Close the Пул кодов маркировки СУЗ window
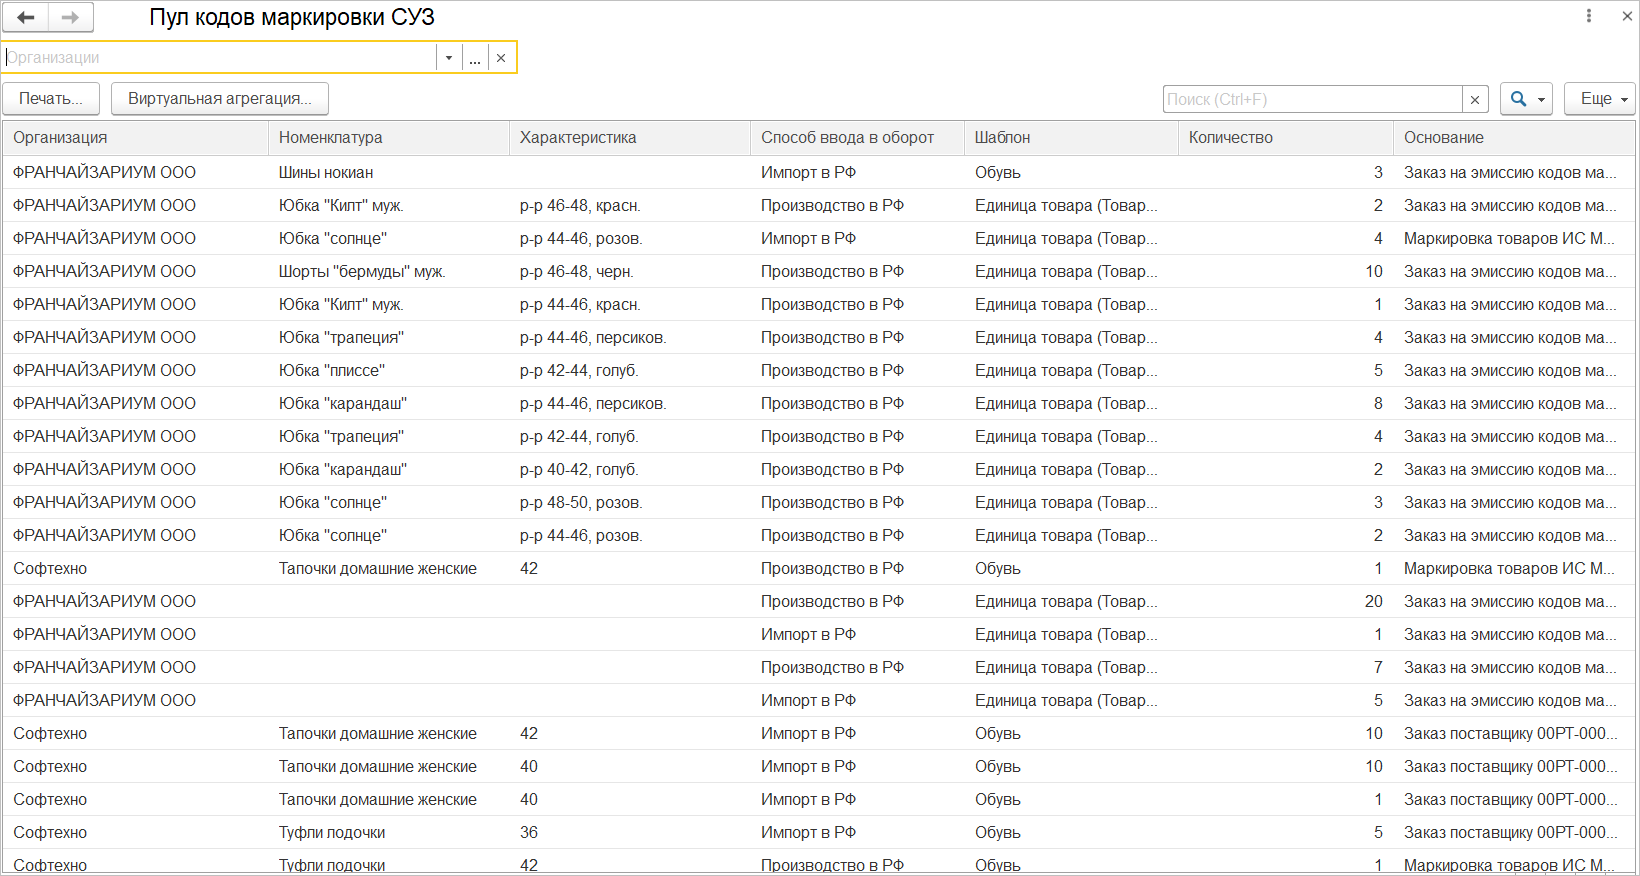 pyautogui.click(x=1626, y=16)
